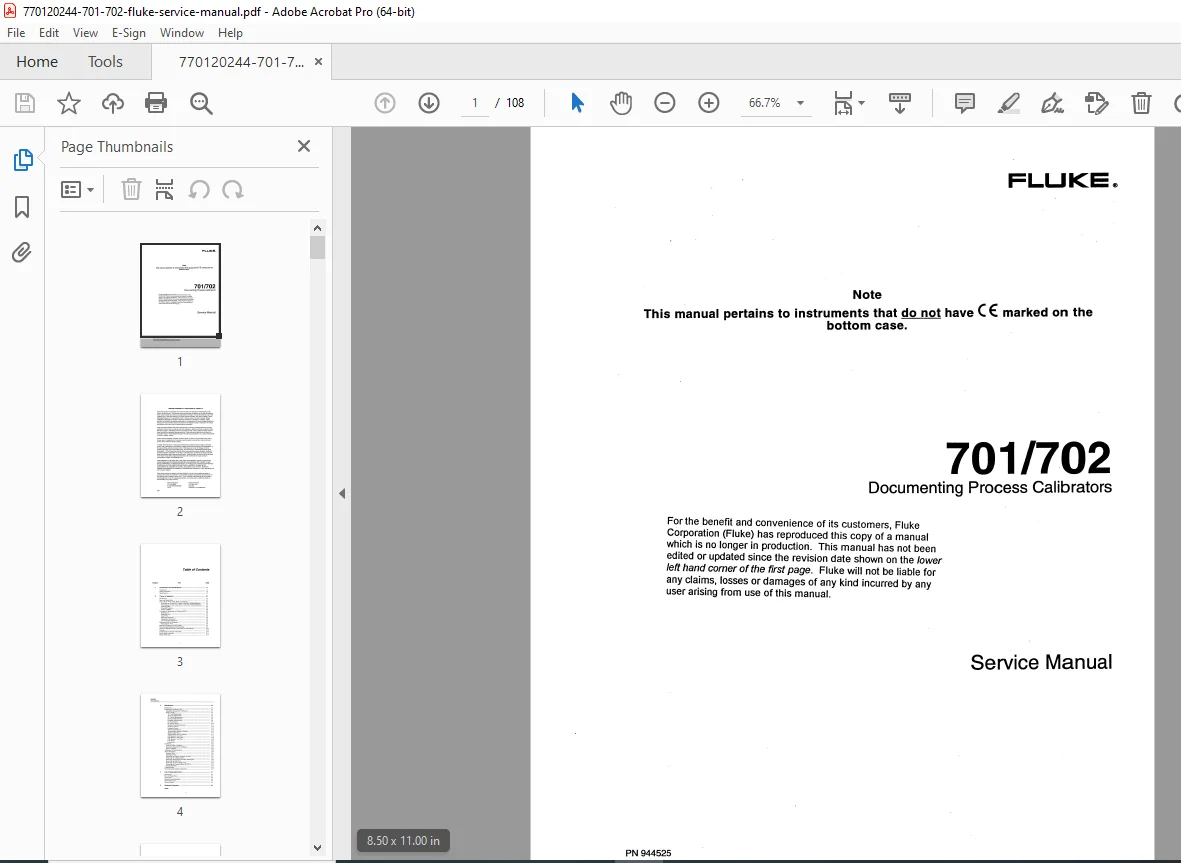Click the '701/702' title text
The width and height of the screenshot is (1181, 863).
click(1028, 458)
